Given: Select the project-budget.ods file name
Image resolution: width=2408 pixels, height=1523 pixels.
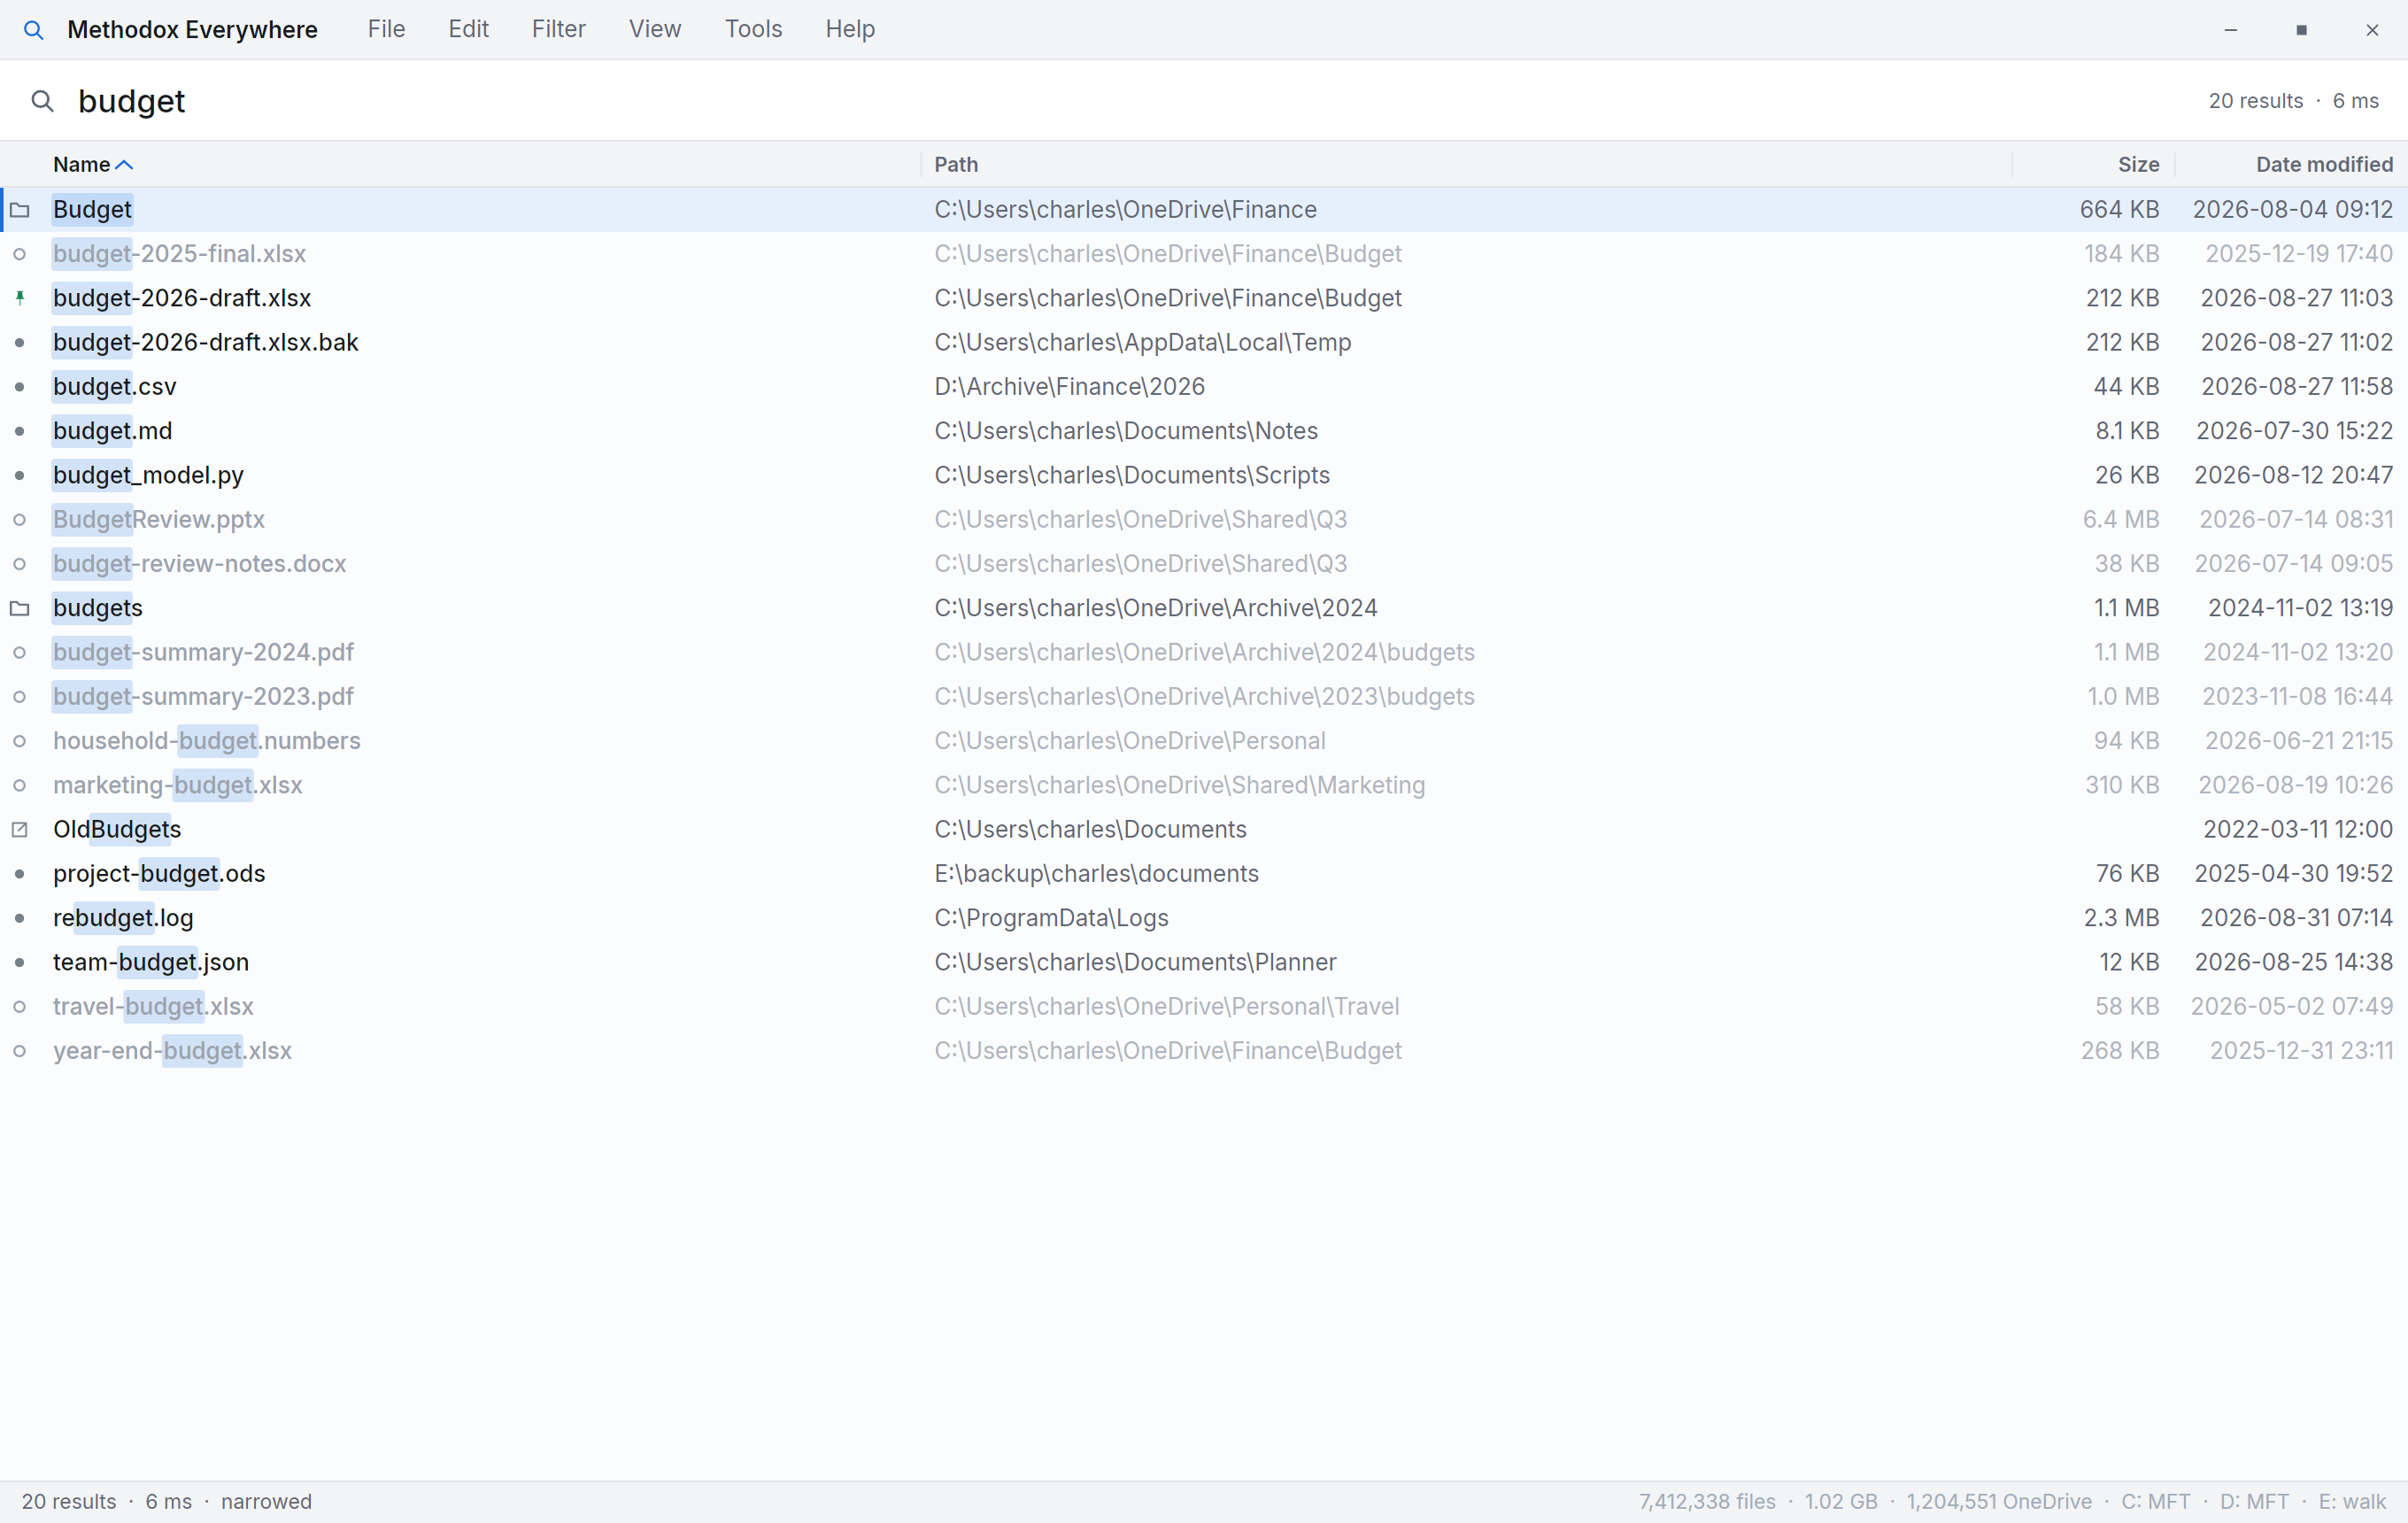Looking at the screenshot, I should (159, 874).
